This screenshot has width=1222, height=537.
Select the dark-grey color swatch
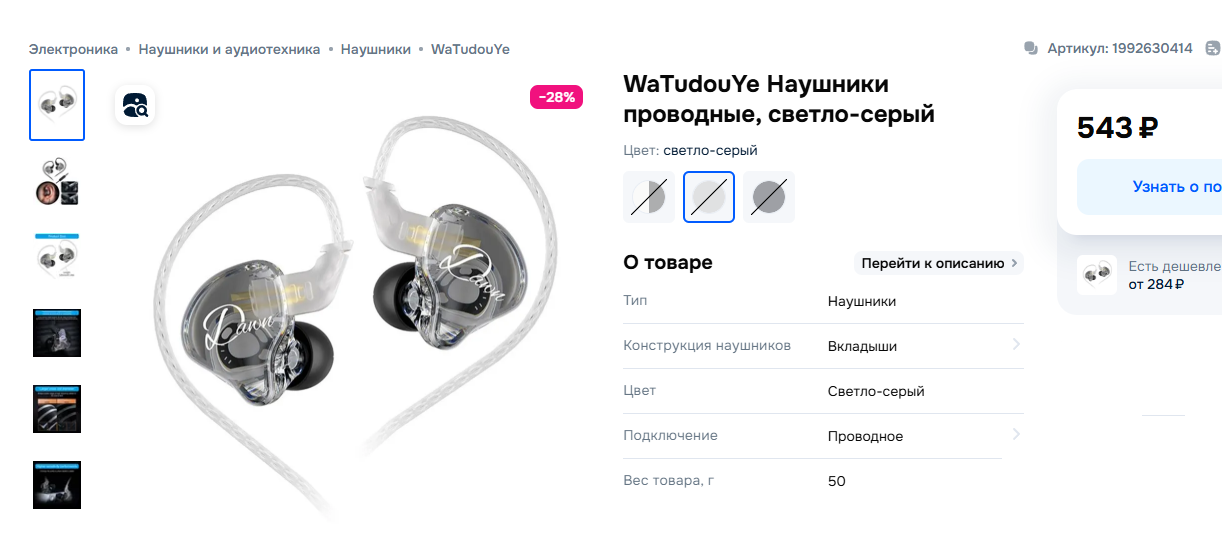click(769, 197)
